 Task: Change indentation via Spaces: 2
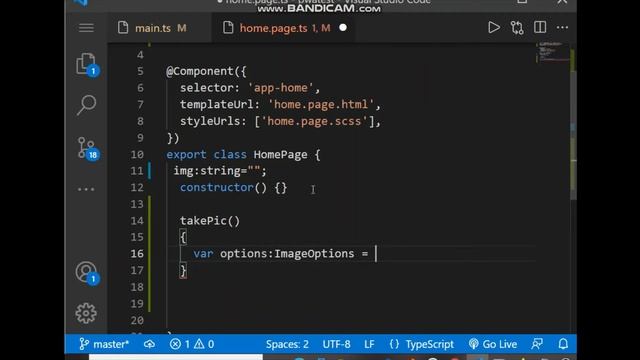pos(287,344)
